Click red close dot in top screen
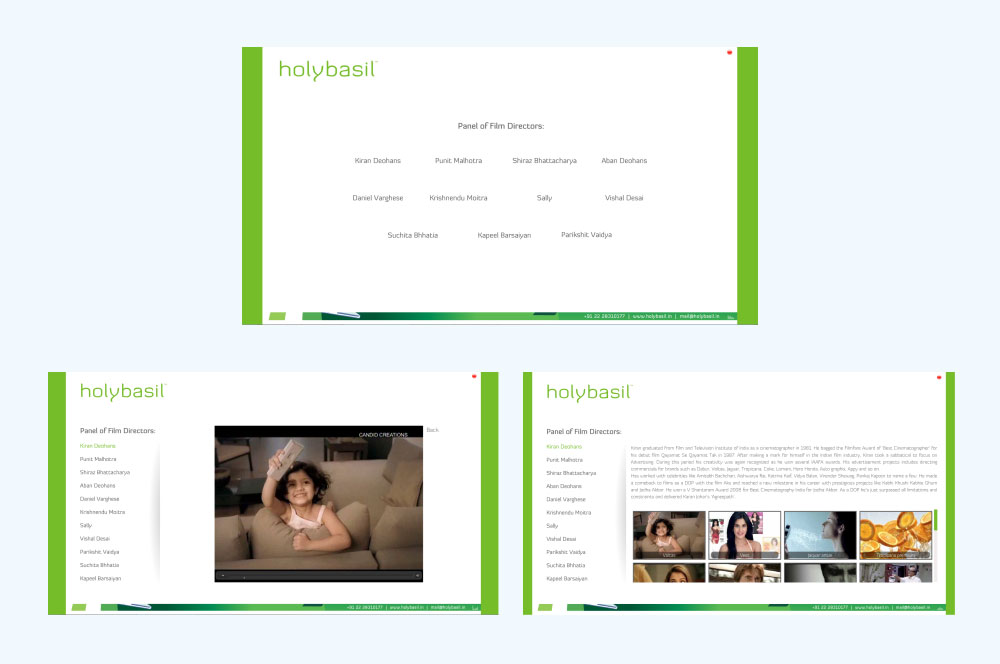The width and height of the screenshot is (1000, 664). coord(730,52)
